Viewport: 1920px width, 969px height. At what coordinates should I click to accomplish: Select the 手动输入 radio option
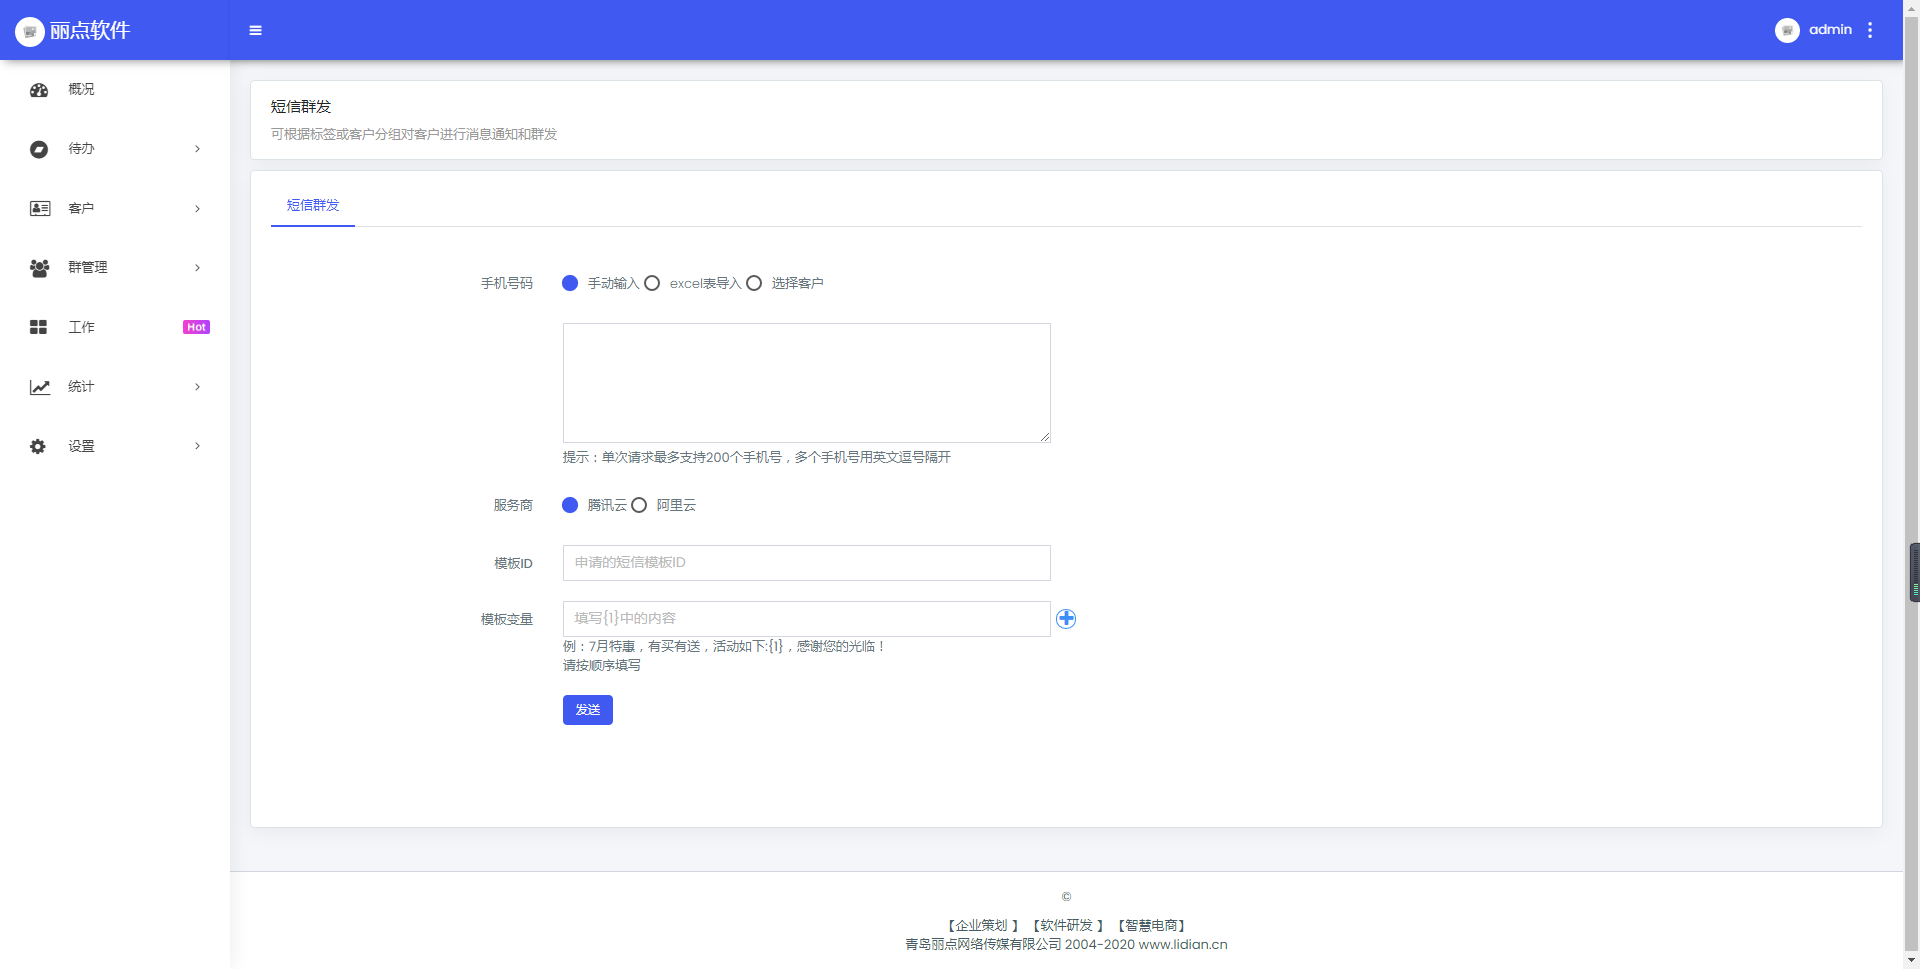pos(570,283)
